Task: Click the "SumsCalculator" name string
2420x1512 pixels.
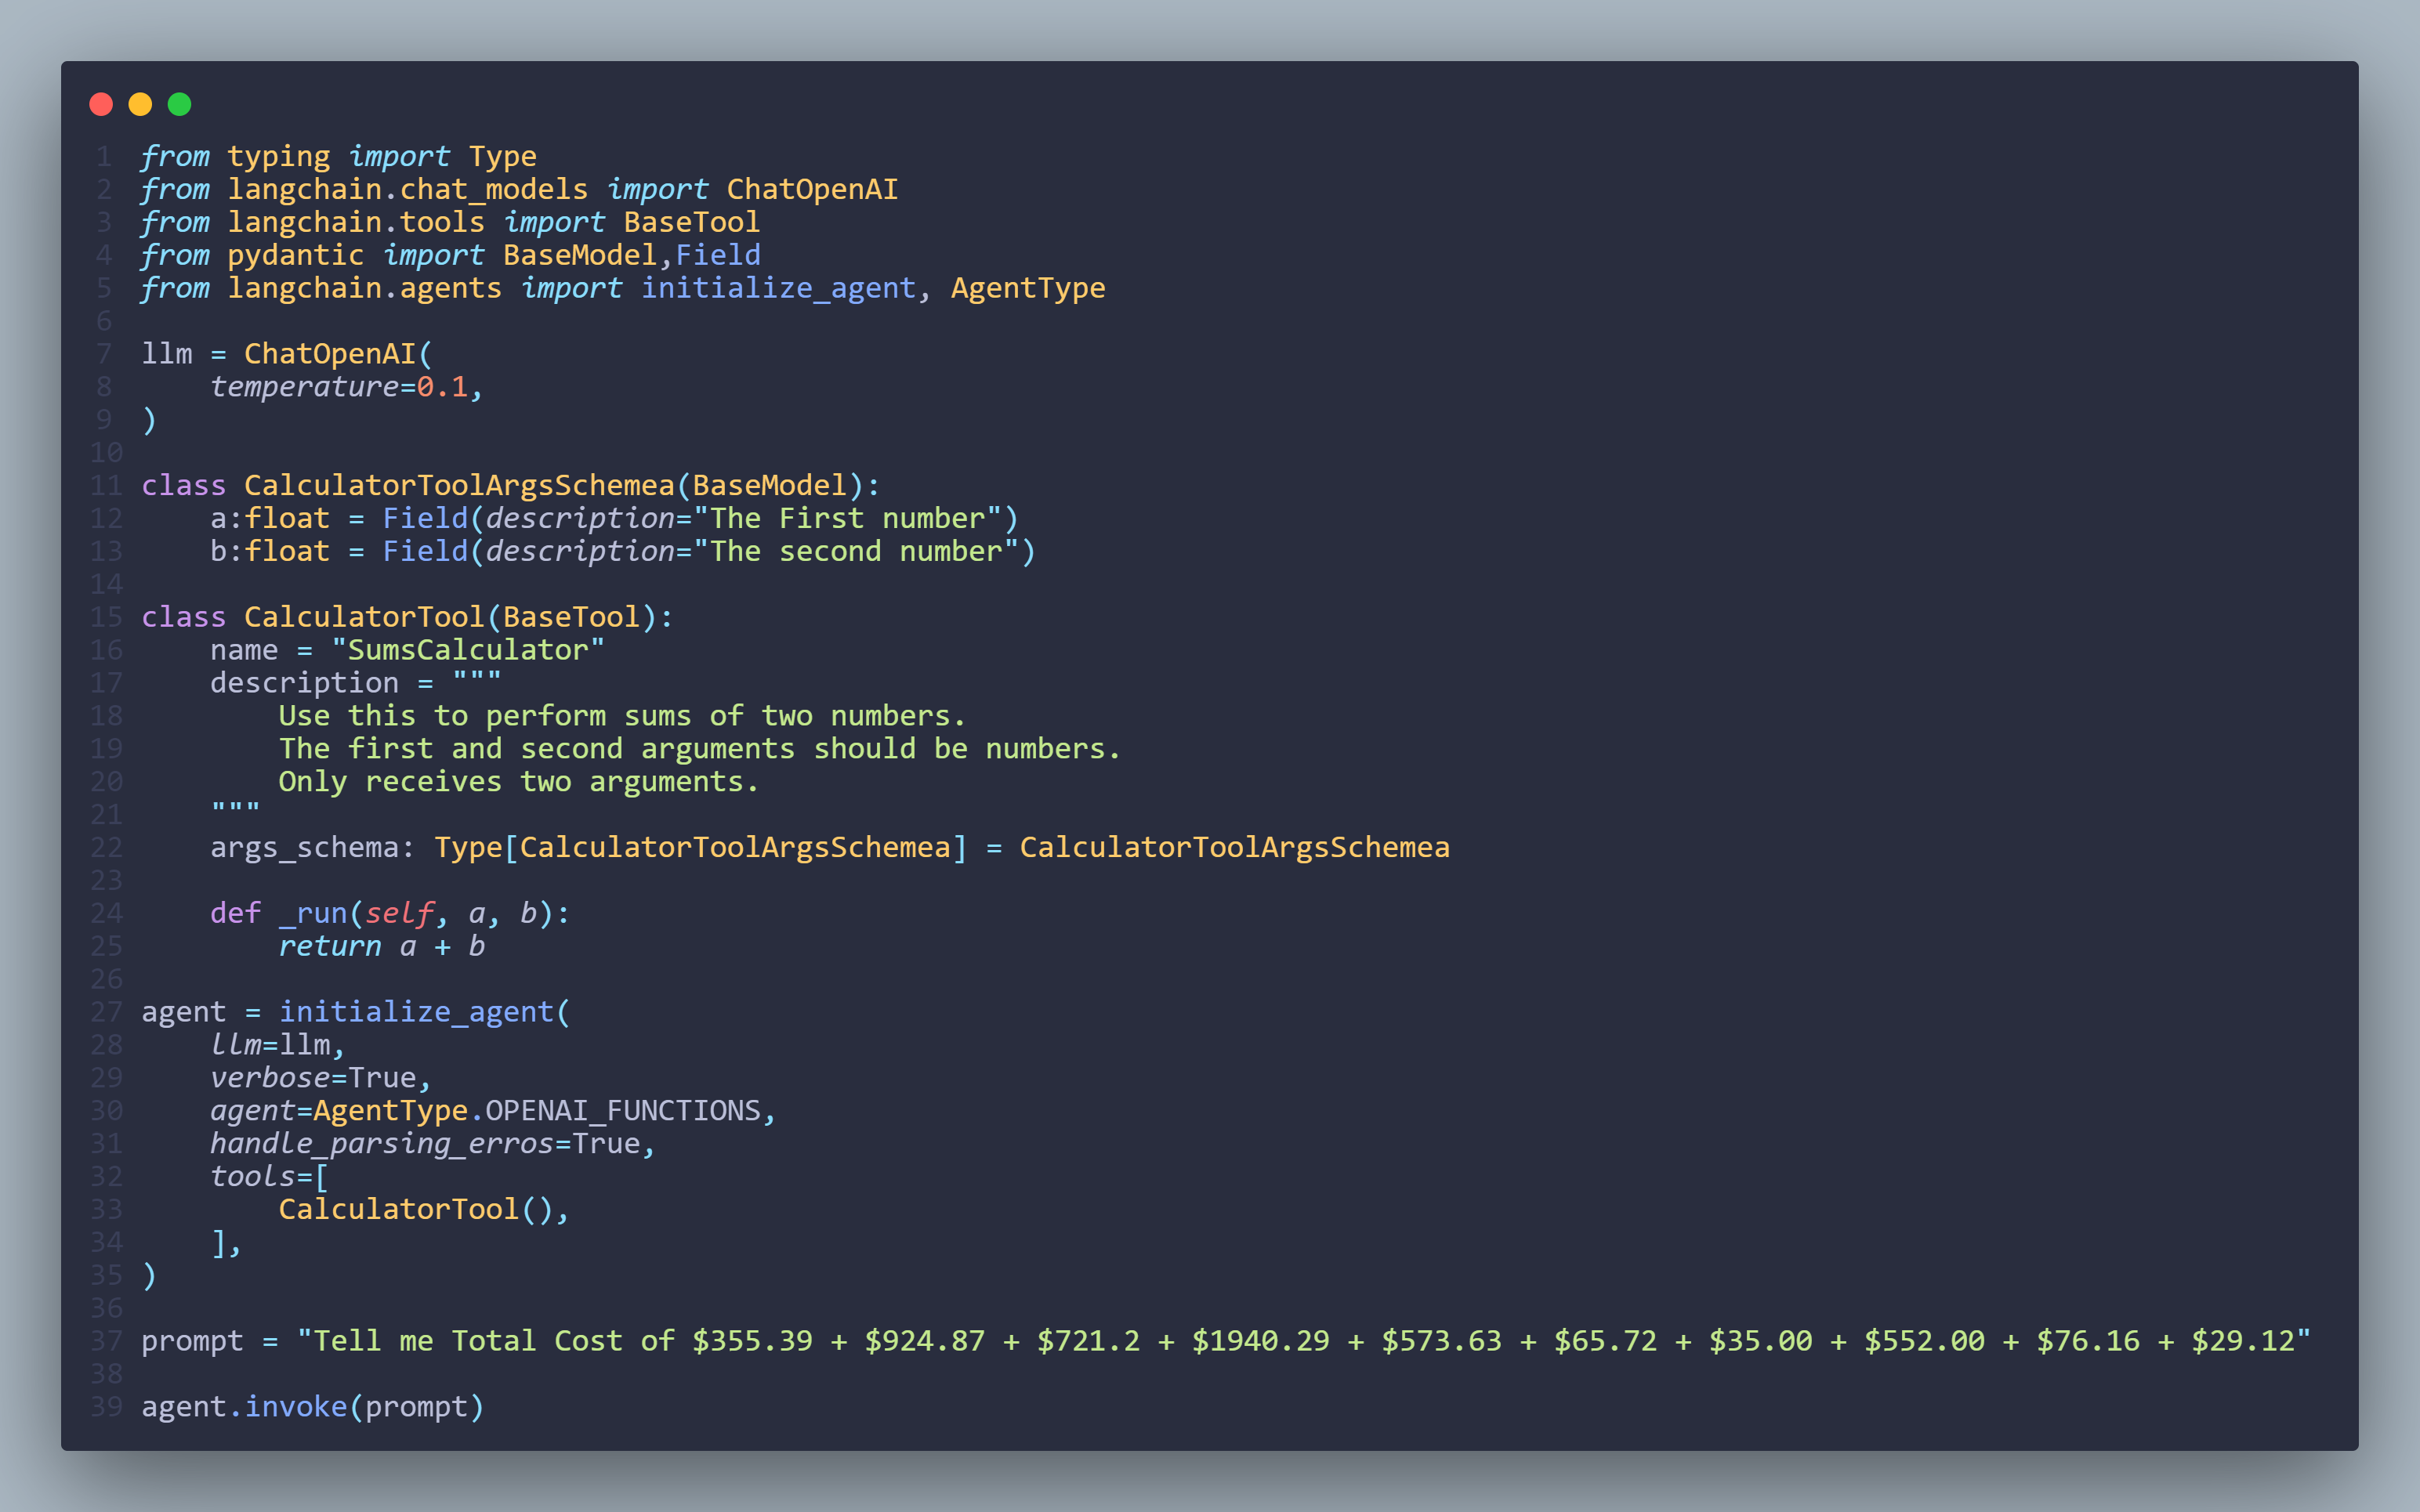Action: (467, 650)
